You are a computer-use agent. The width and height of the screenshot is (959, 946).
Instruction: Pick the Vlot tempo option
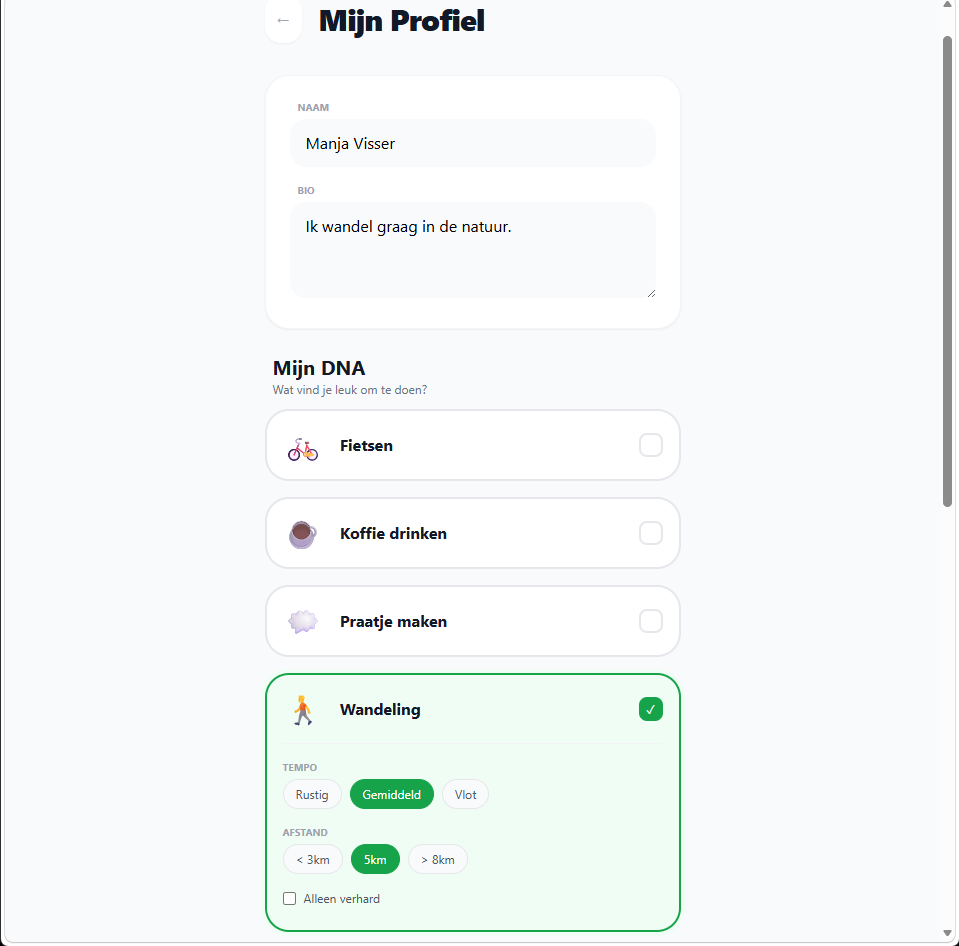(465, 794)
